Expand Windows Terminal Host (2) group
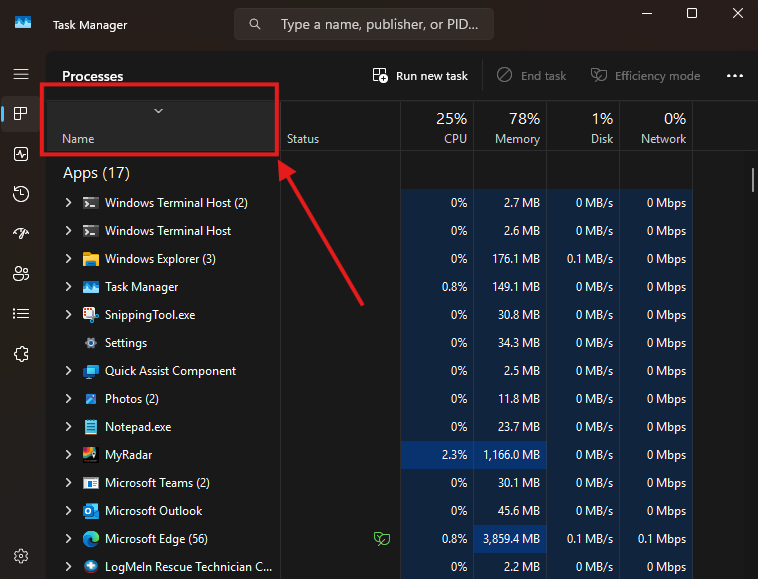758x579 pixels. tap(68, 203)
